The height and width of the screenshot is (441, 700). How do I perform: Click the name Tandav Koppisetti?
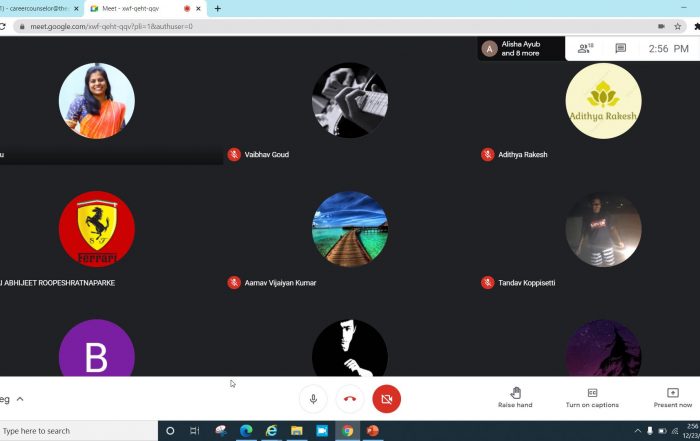[527, 283]
